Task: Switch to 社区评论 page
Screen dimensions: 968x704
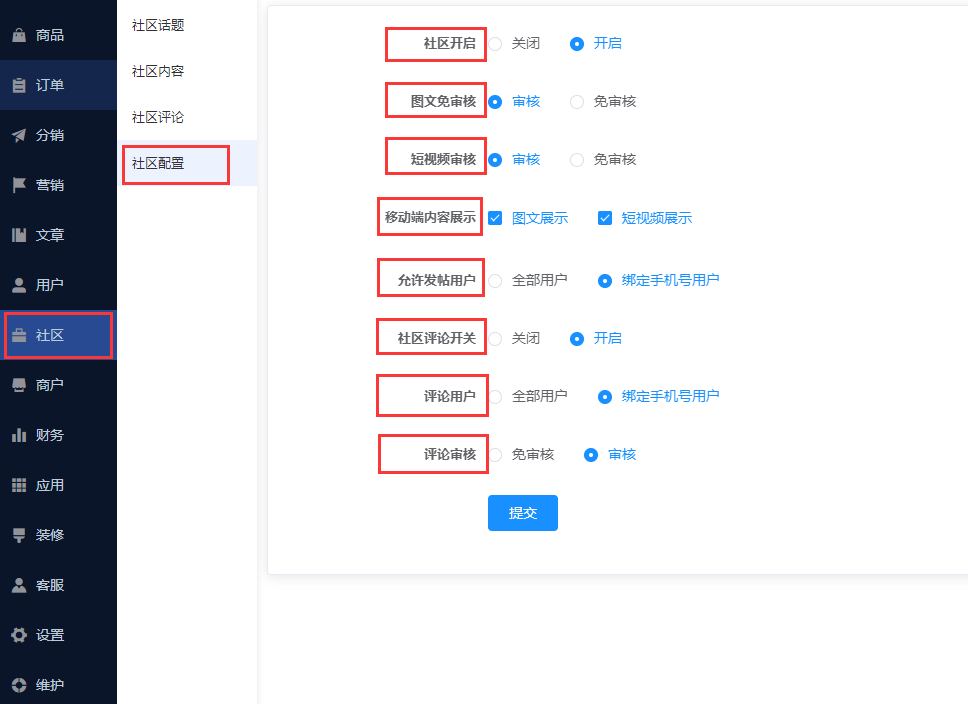Action: click(x=158, y=117)
